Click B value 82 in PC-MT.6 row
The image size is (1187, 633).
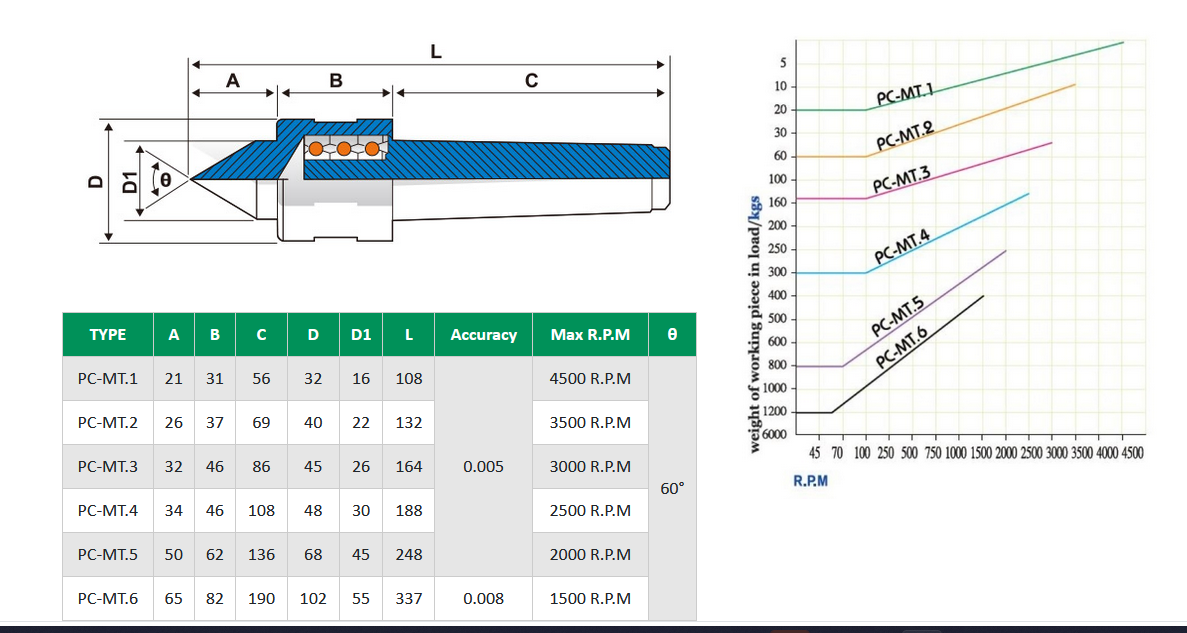click(215, 599)
